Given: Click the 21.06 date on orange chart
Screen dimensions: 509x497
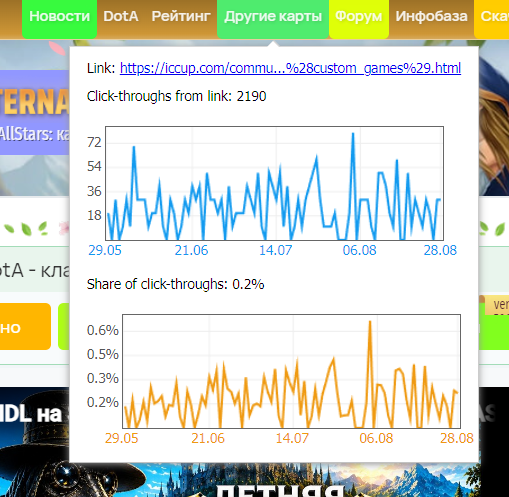Looking at the screenshot, I should pyautogui.click(x=208, y=438).
